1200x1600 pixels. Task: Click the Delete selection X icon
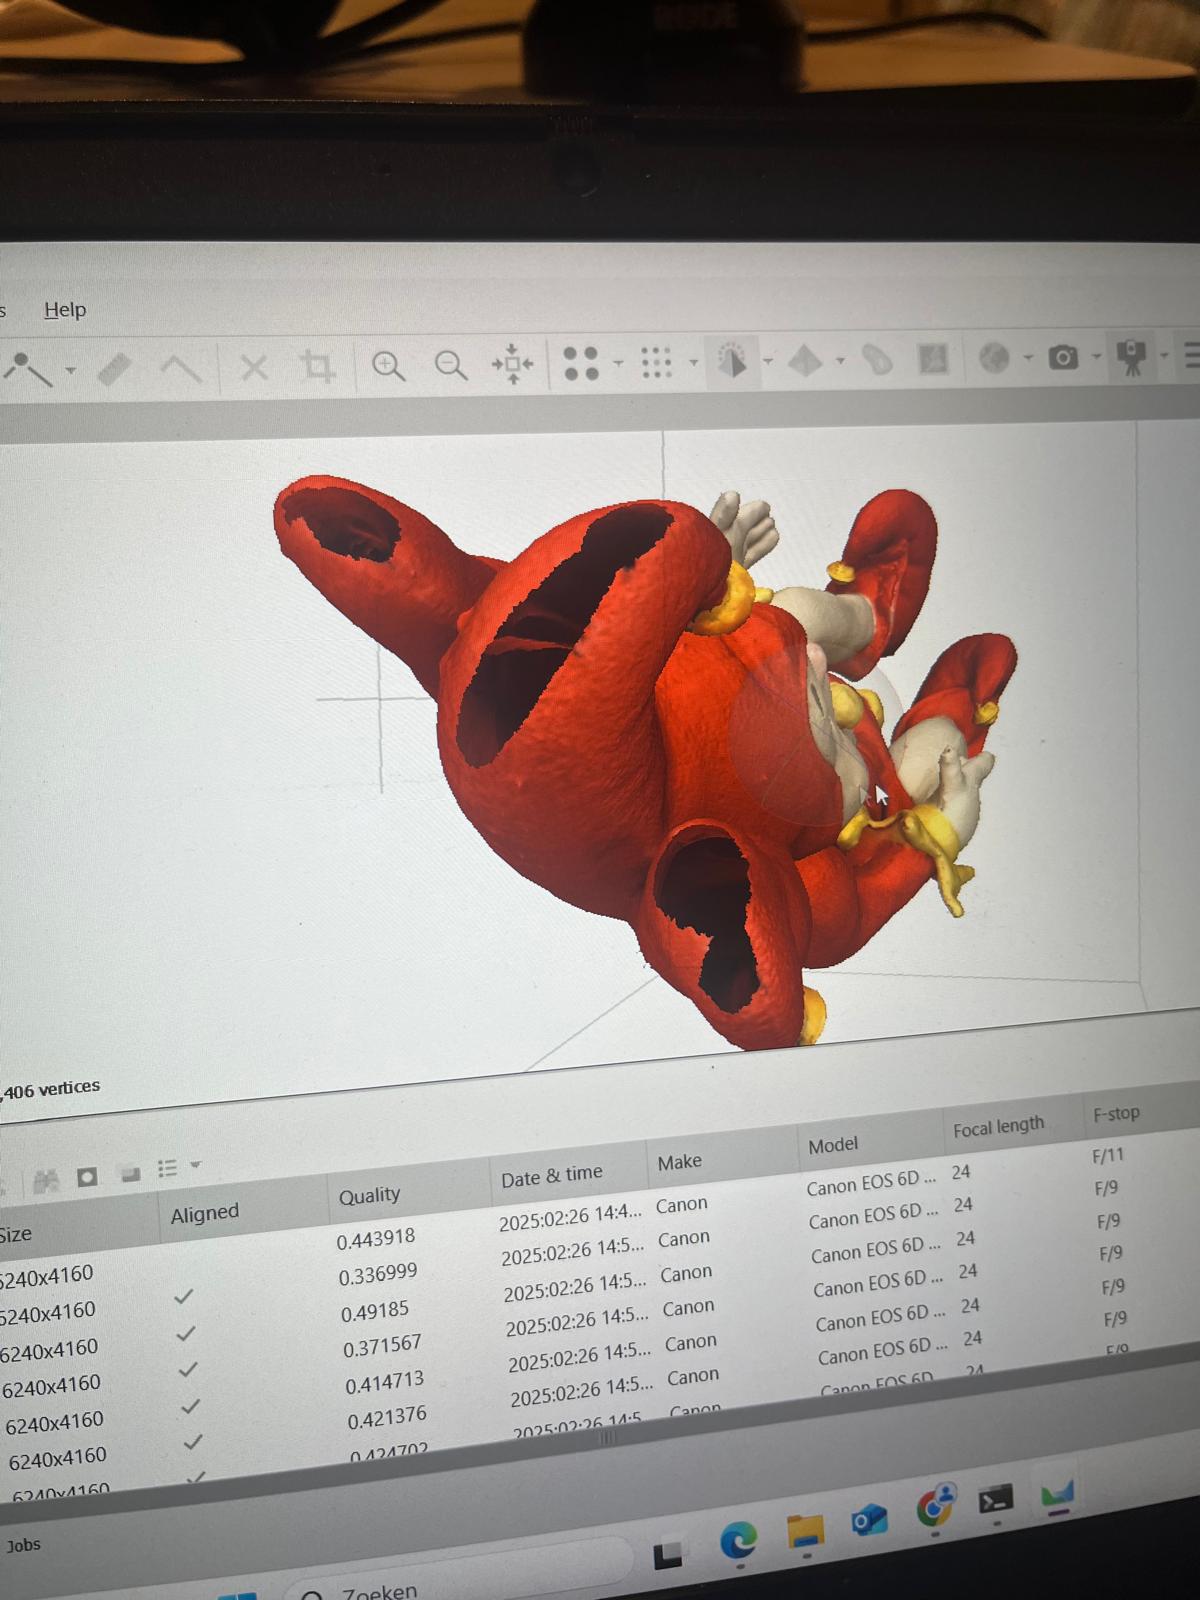254,367
